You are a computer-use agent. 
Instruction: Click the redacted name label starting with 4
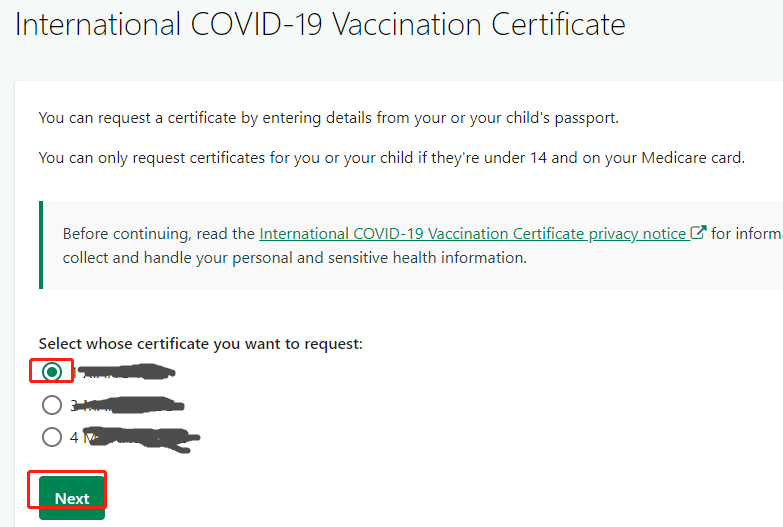click(x=135, y=438)
